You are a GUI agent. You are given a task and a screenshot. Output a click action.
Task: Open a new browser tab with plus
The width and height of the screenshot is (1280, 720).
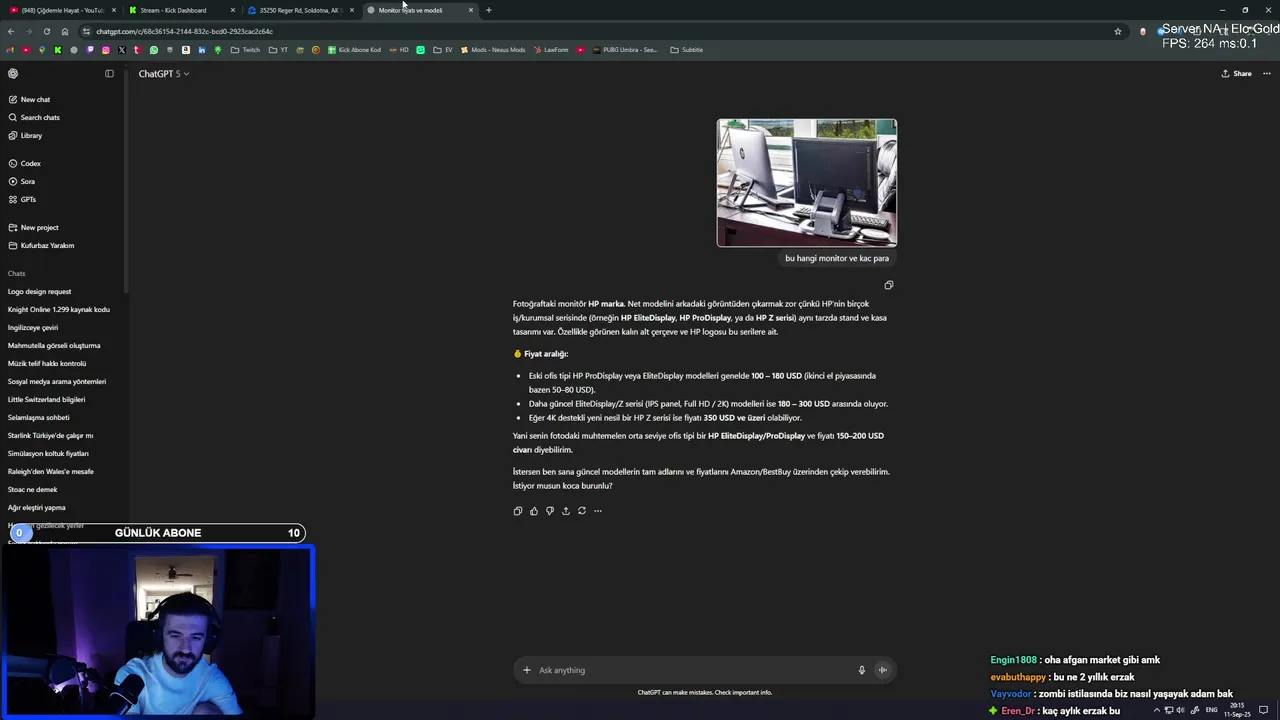tap(488, 10)
